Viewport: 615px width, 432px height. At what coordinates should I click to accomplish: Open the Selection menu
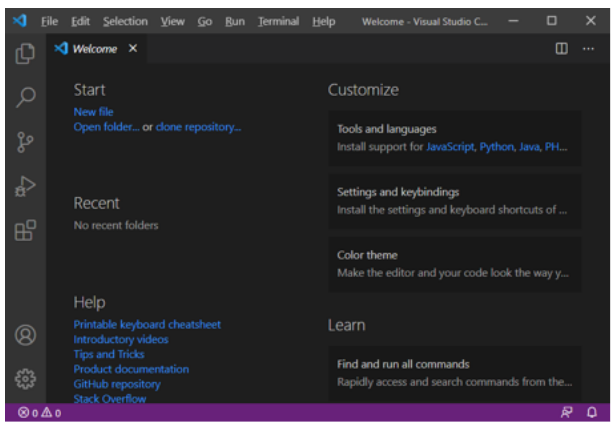(x=125, y=21)
